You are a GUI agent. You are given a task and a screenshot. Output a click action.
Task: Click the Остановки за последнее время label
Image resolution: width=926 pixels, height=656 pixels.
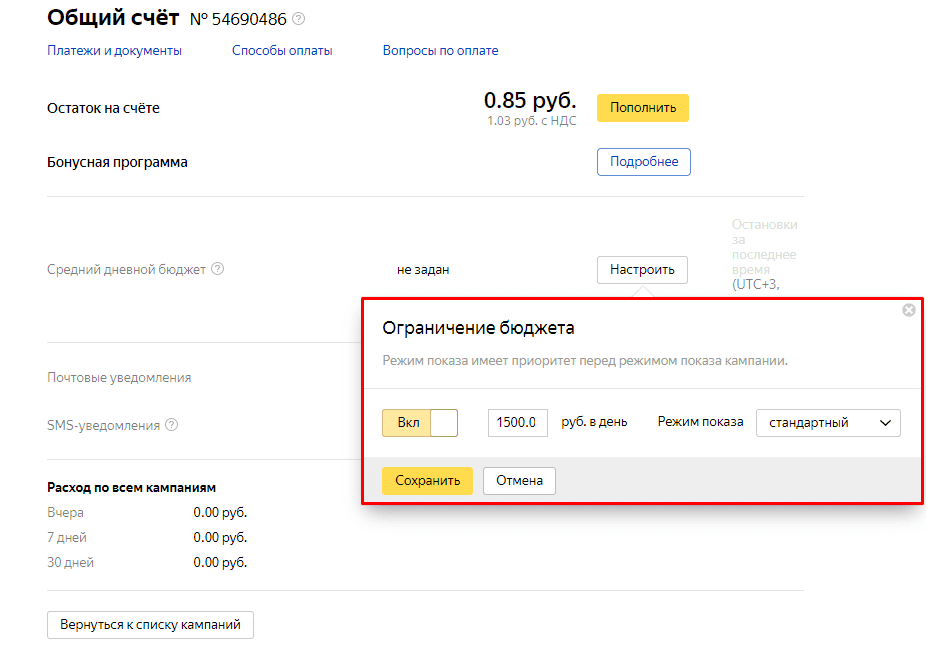coord(763,248)
